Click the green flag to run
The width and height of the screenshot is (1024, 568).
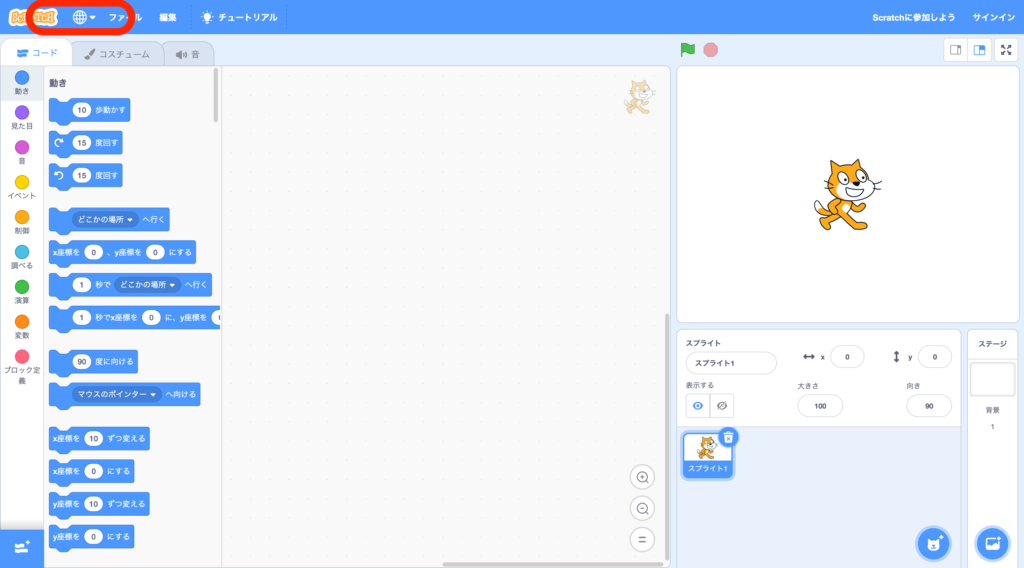(x=687, y=49)
